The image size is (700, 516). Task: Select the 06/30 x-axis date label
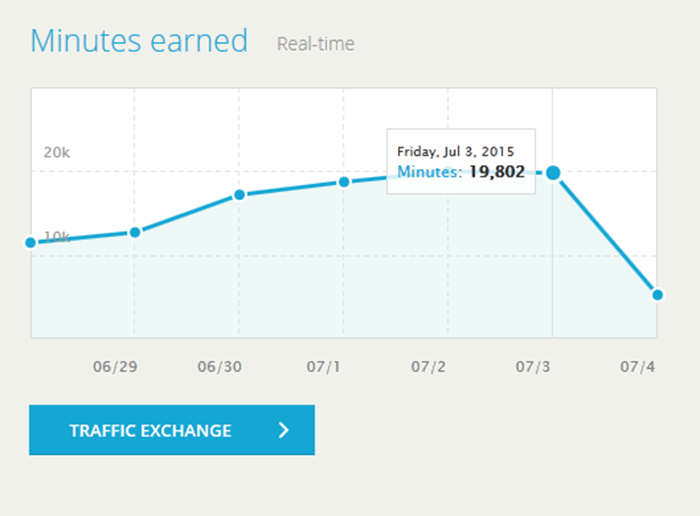tap(219, 366)
